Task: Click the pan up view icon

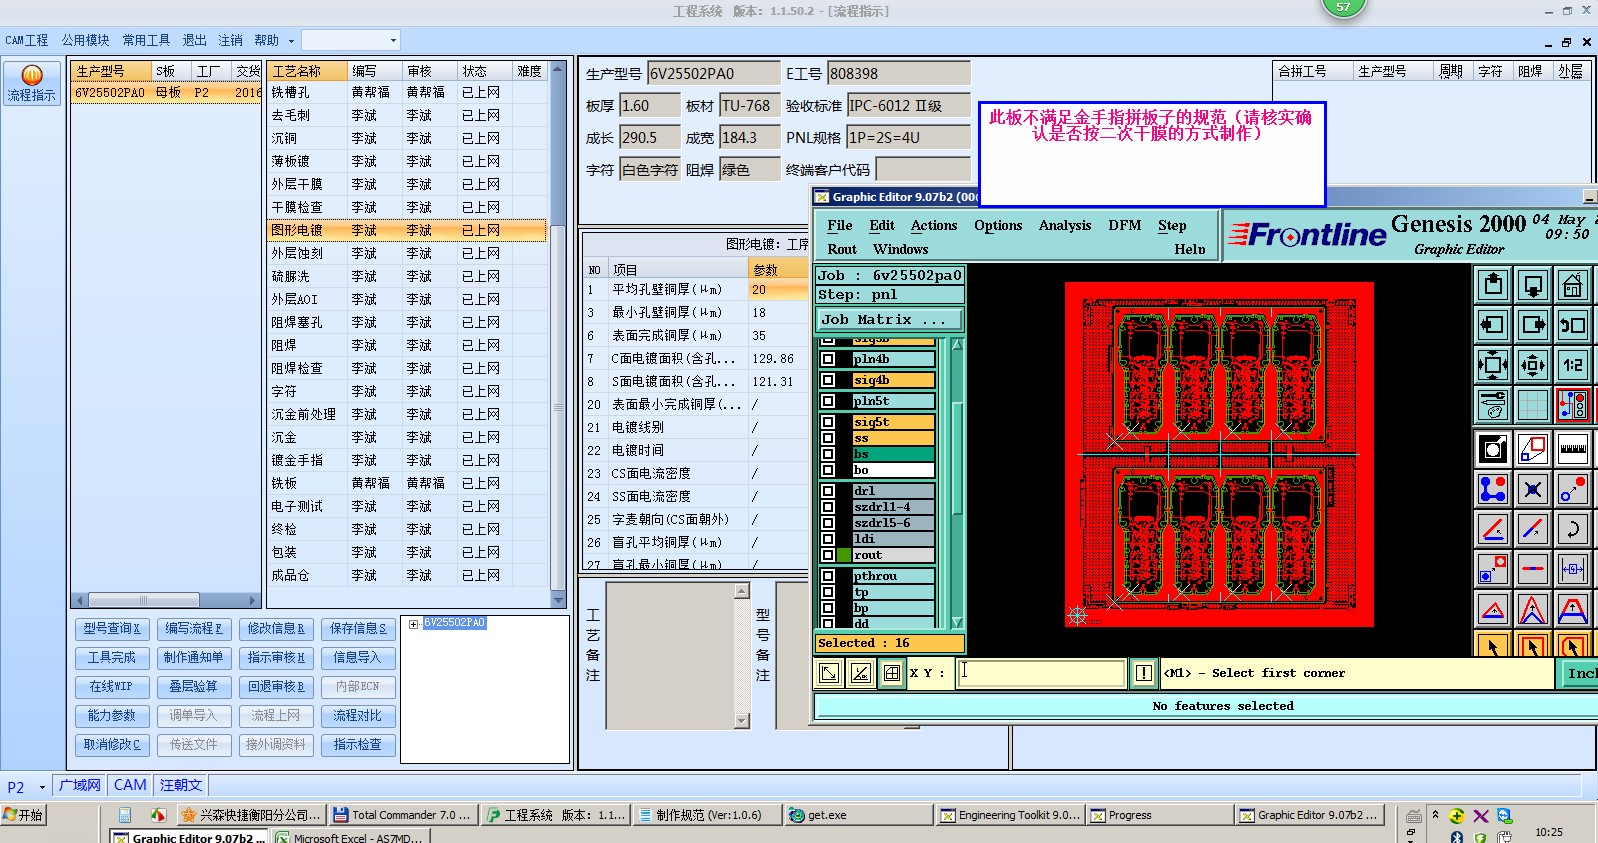Action: coord(1493,285)
